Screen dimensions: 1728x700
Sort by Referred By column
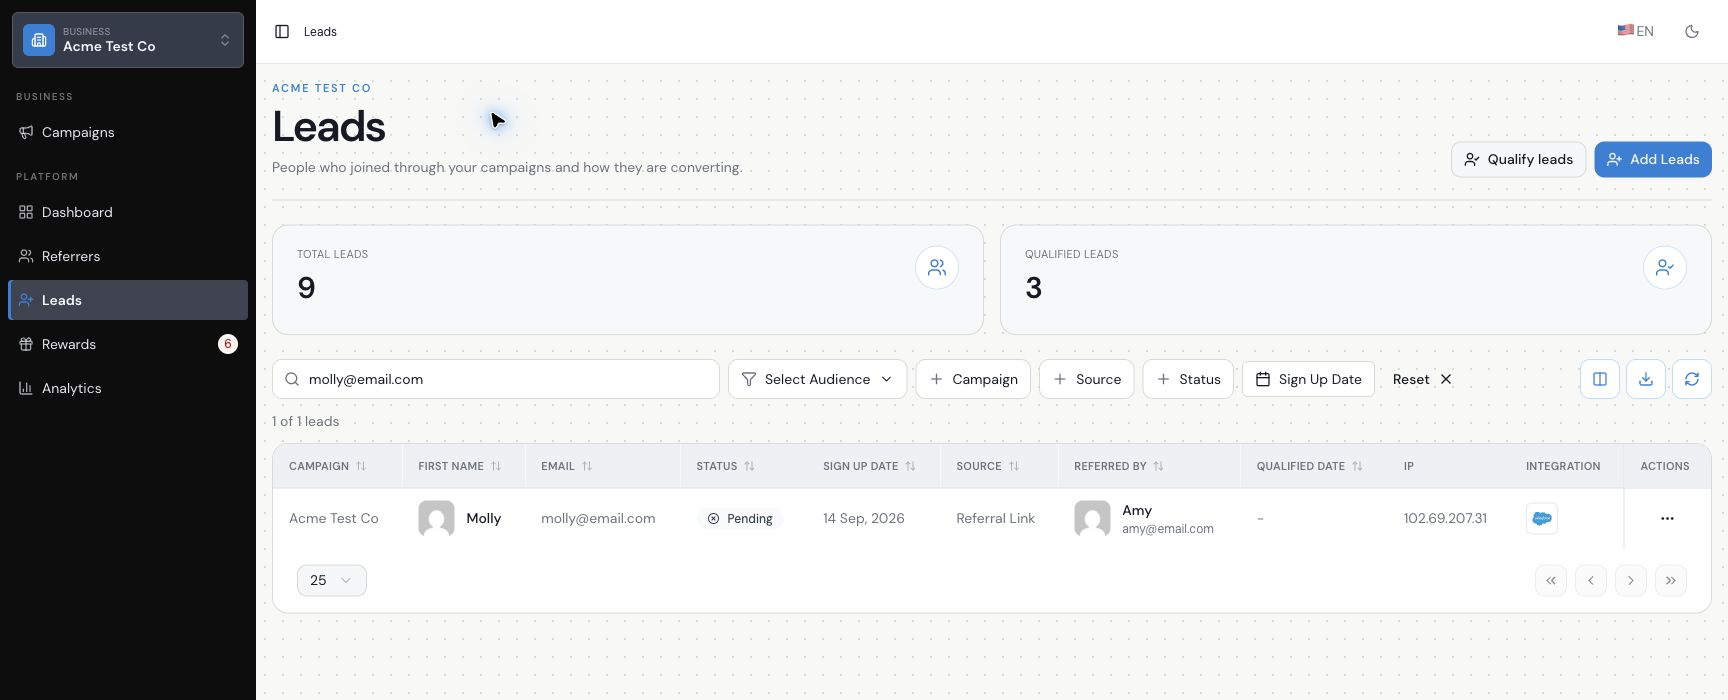(1119, 466)
